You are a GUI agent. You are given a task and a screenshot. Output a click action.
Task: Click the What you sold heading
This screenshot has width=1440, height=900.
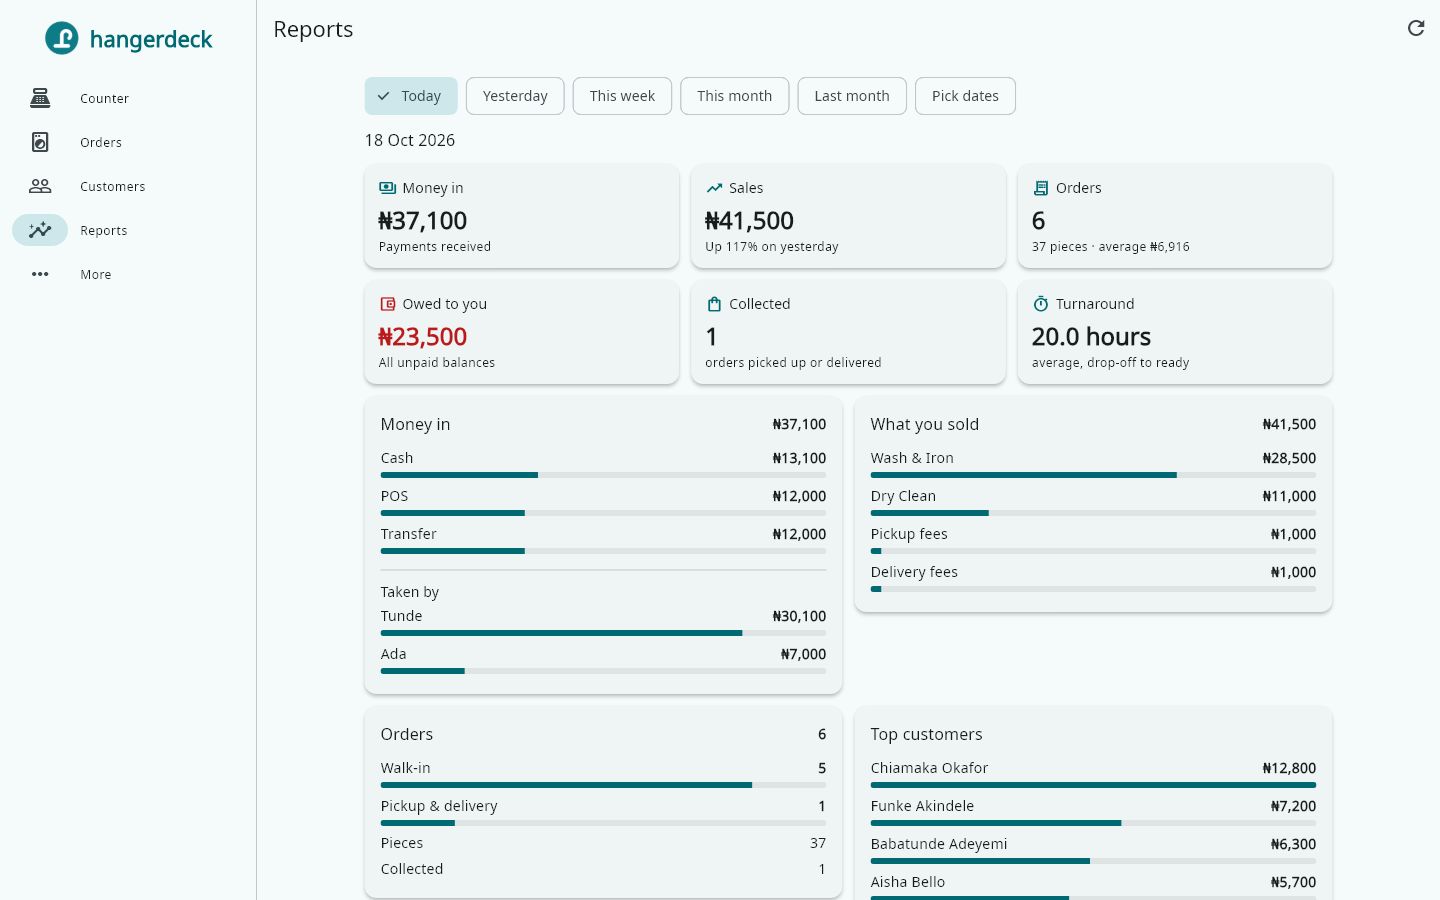point(924,424)
